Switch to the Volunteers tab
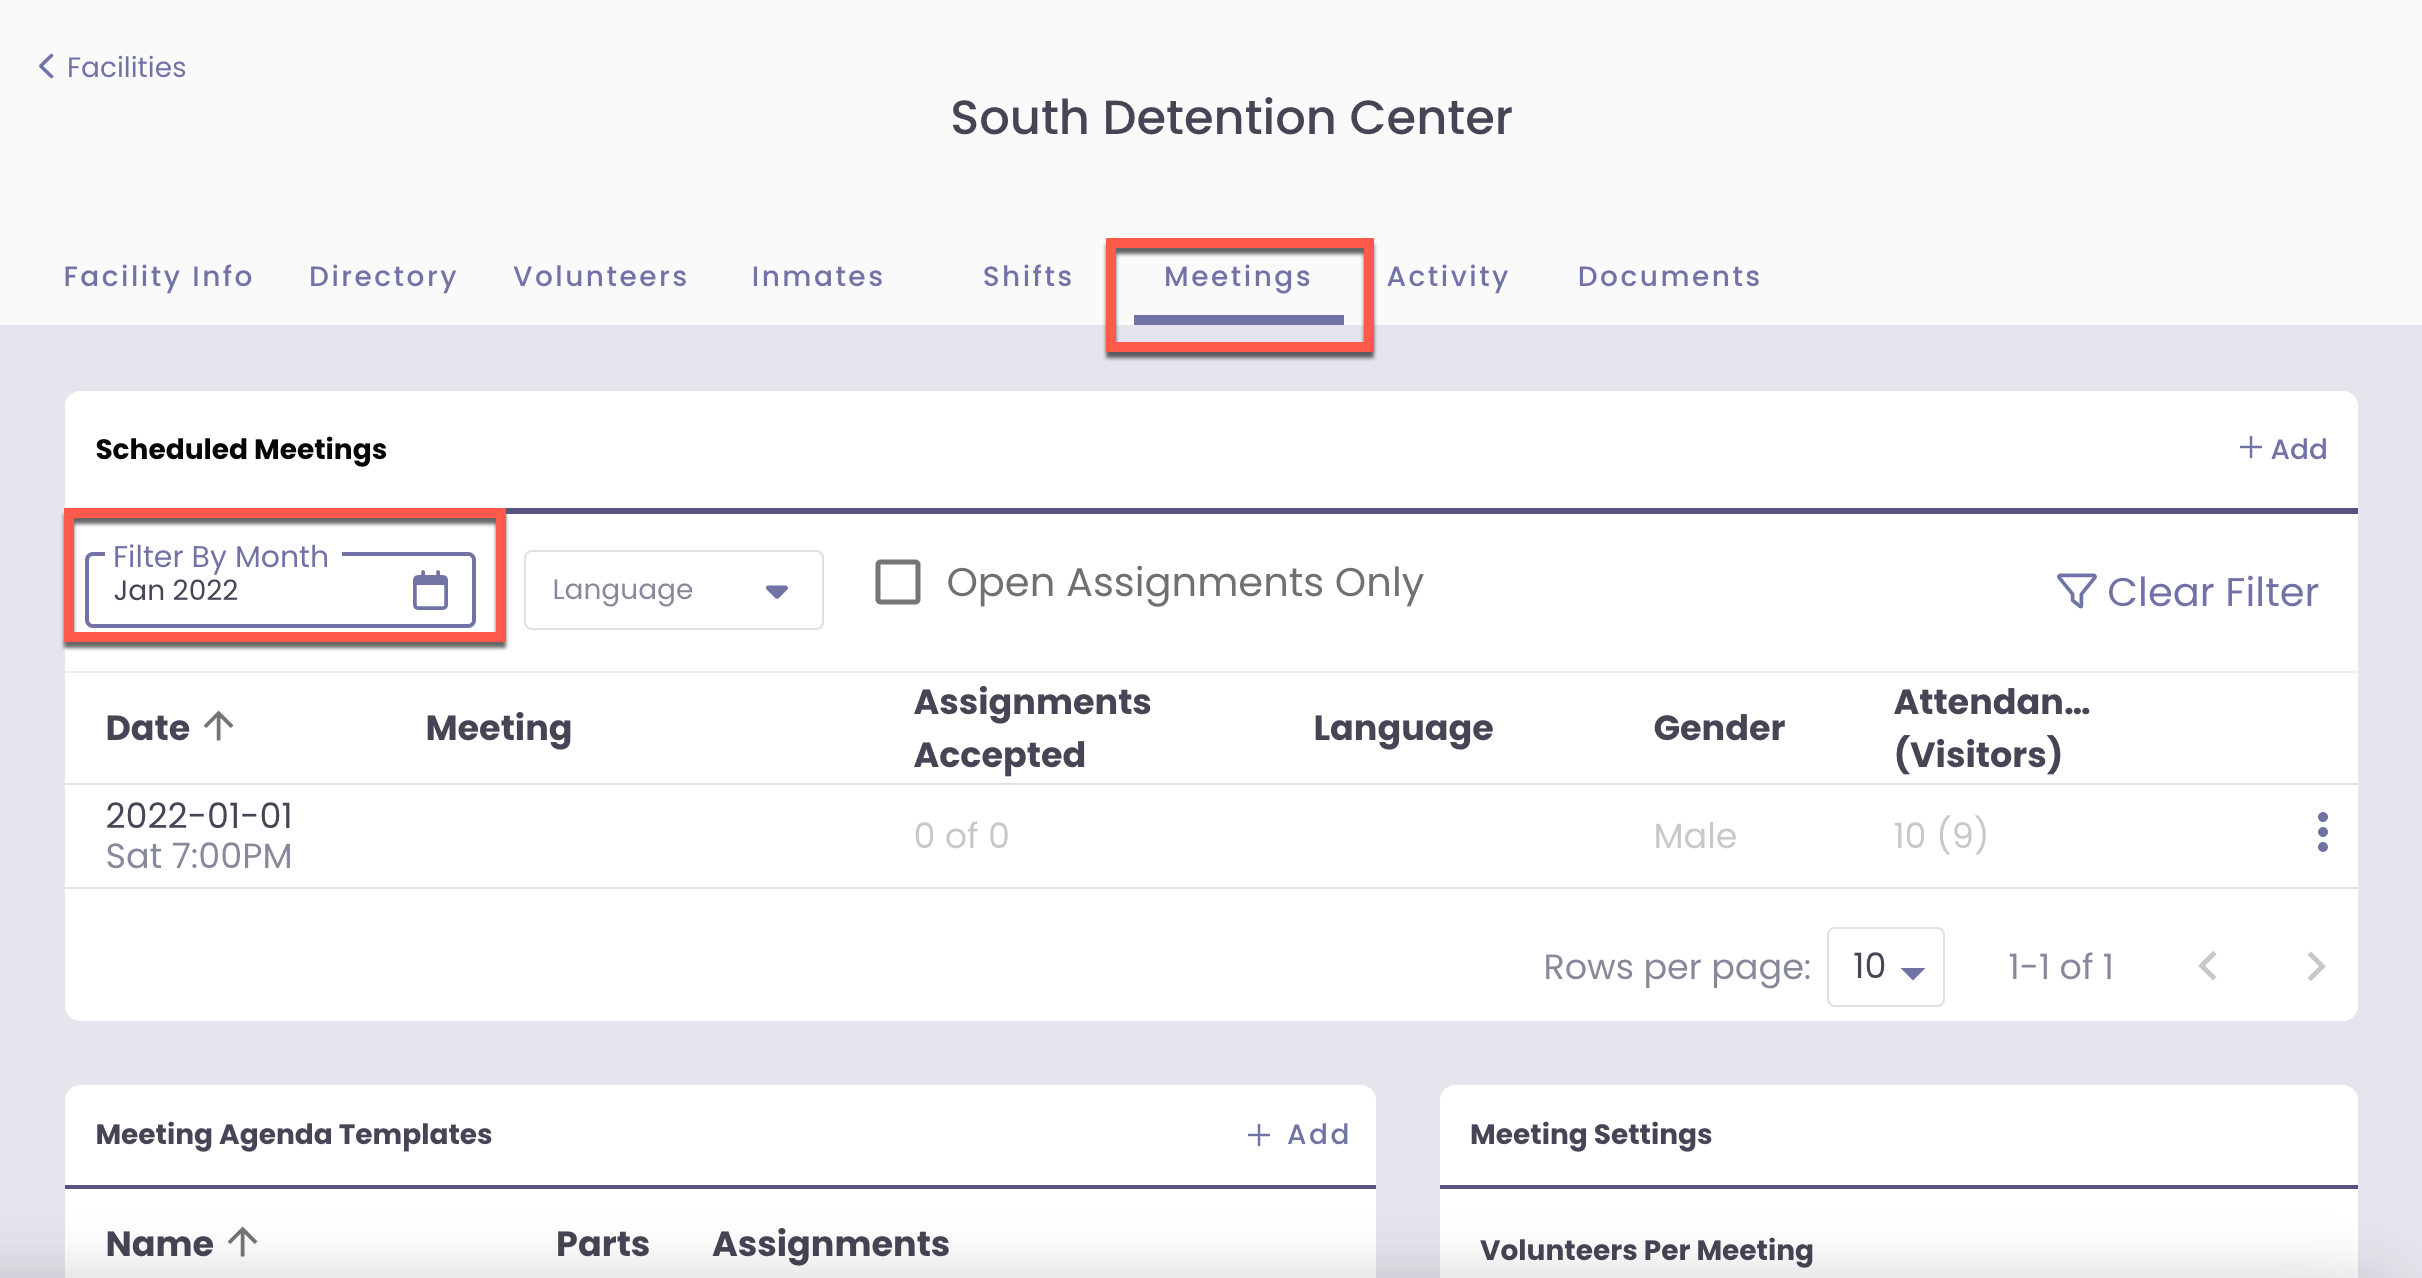 click(600, 276)
